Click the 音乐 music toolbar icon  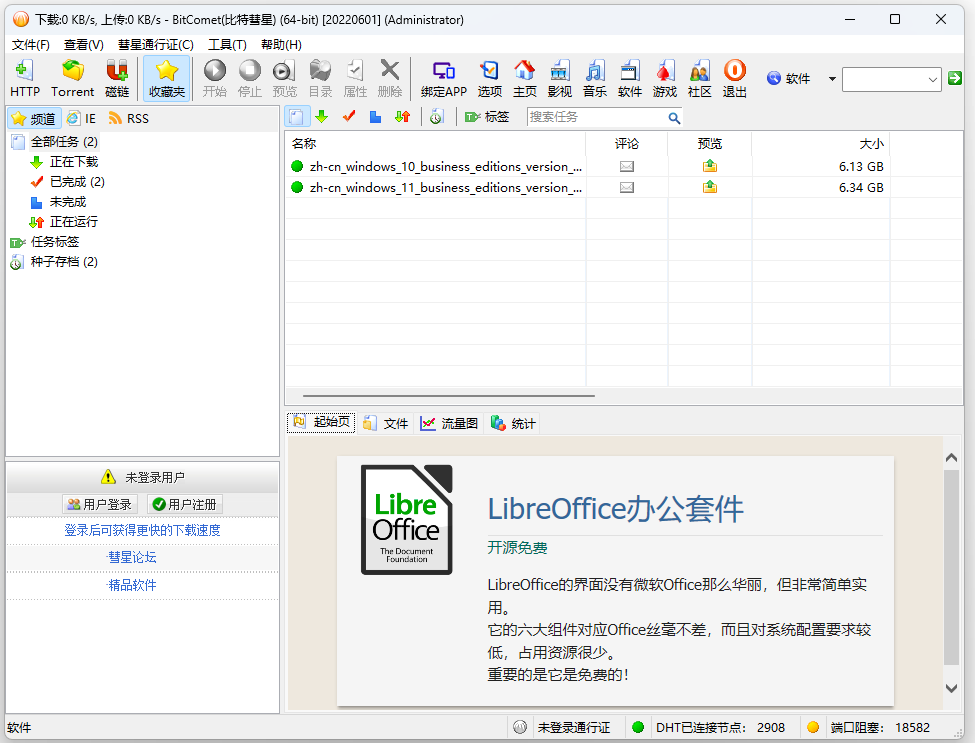(x=595, y=78)
